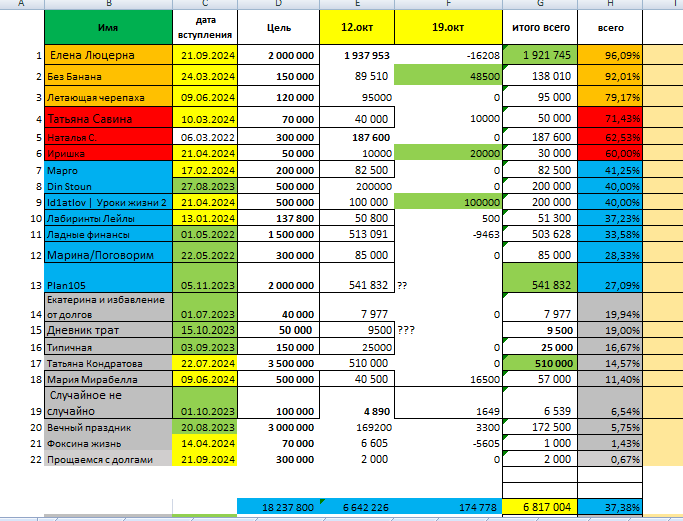Select the green total cell '510 000'

540,362
